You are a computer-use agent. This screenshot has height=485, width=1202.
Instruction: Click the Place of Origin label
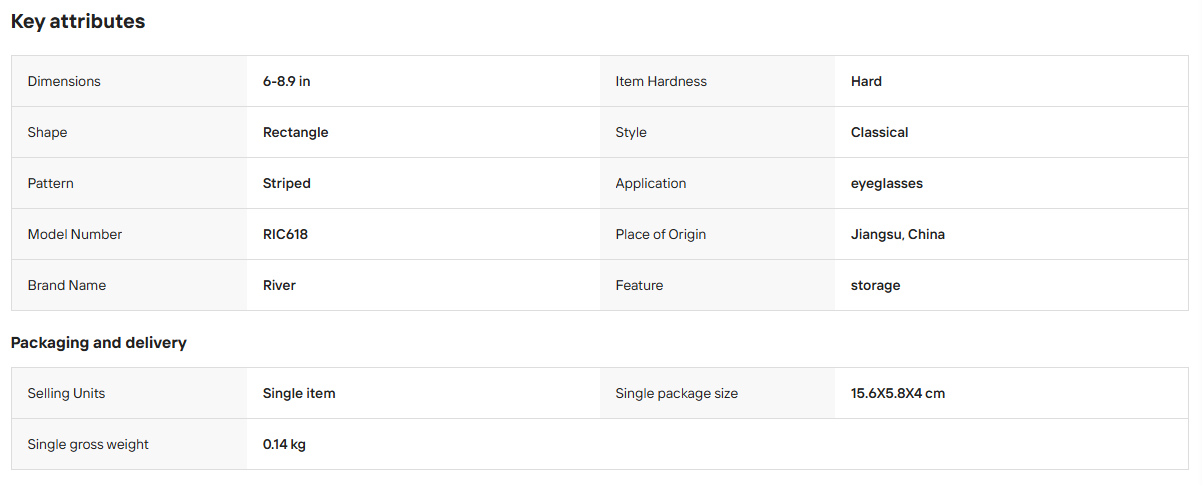tap(661, 234)
